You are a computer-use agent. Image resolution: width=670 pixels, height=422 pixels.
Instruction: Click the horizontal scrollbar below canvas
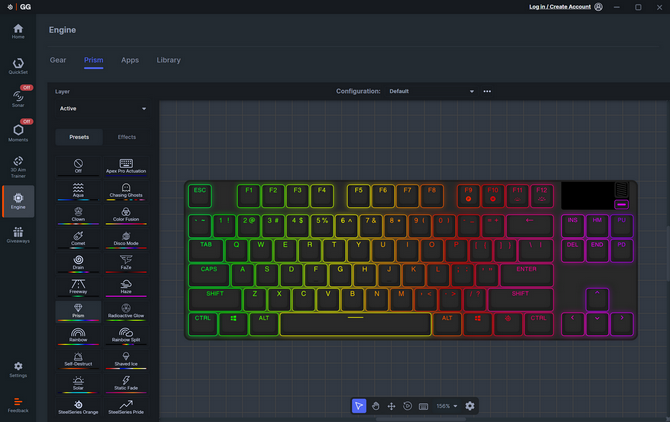[x=421, y=419]
